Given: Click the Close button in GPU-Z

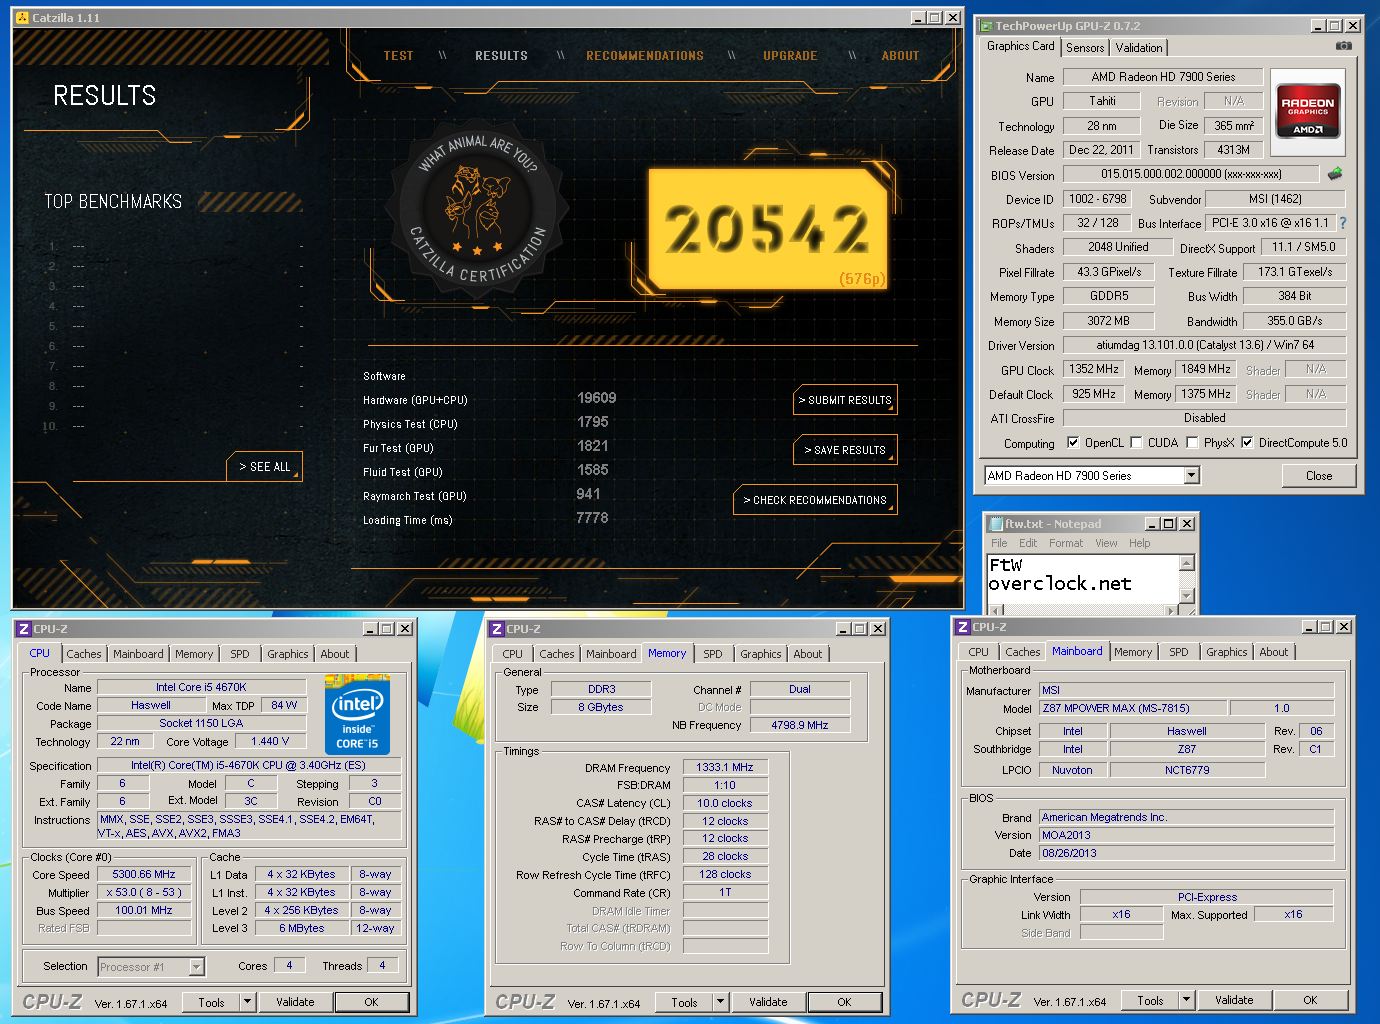Looking at the screenshot, I should point(1319,476).
